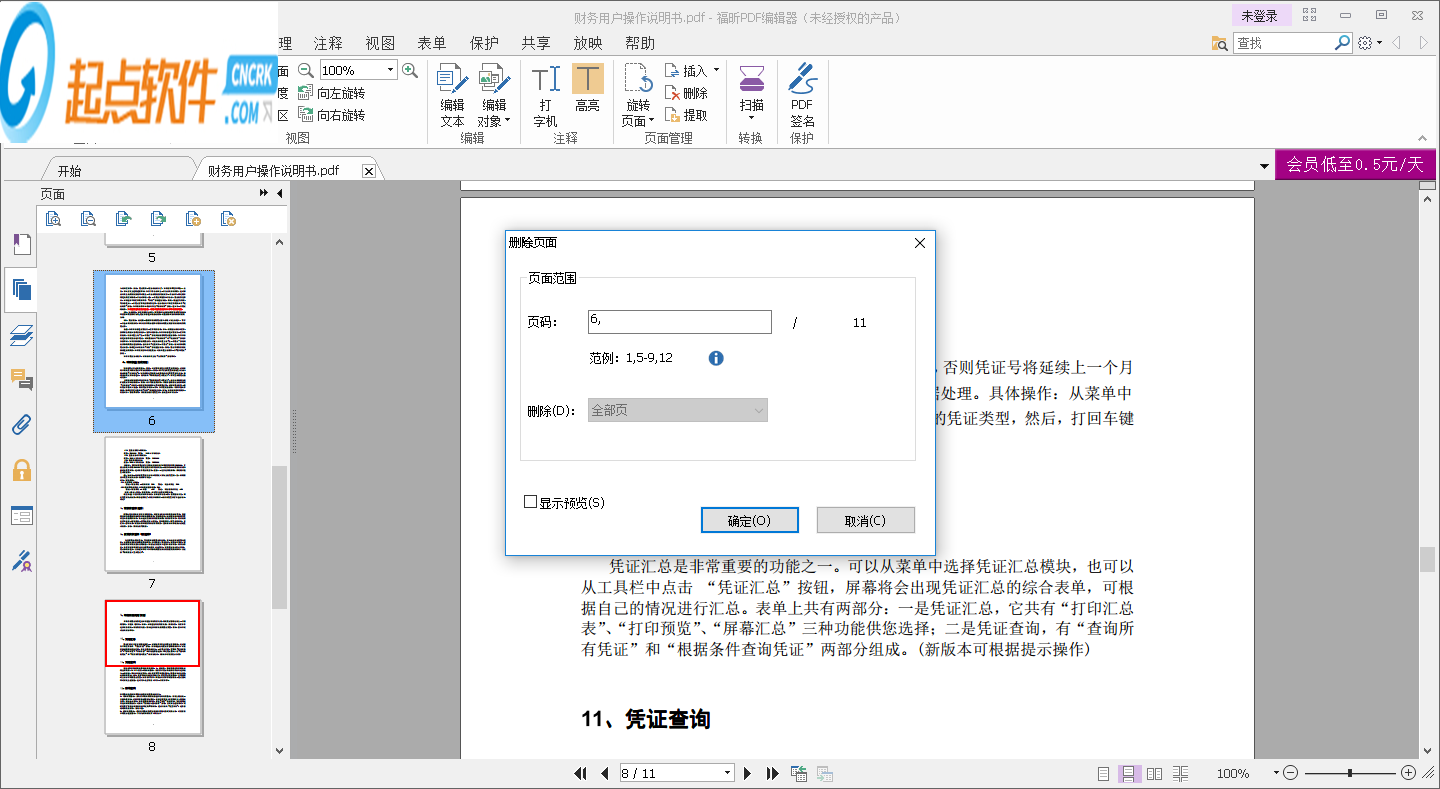1440x789 pixels.
Task: Click the info icon beside the example text
Action: pos(716,358)
